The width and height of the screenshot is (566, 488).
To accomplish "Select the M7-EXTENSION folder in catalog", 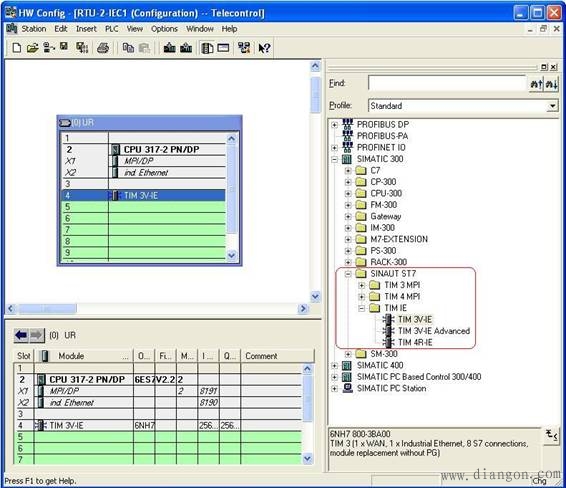I will (x=399, y=239).
